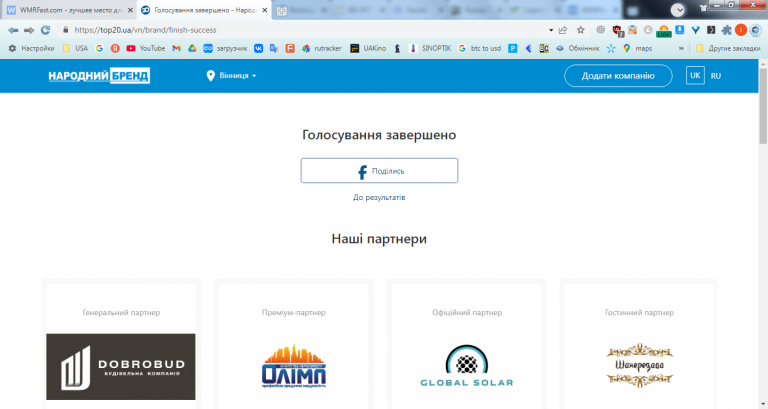Open the Шахерезада partner logo
Viewport: 768px width, 409px height.
[x=639, y=365]
